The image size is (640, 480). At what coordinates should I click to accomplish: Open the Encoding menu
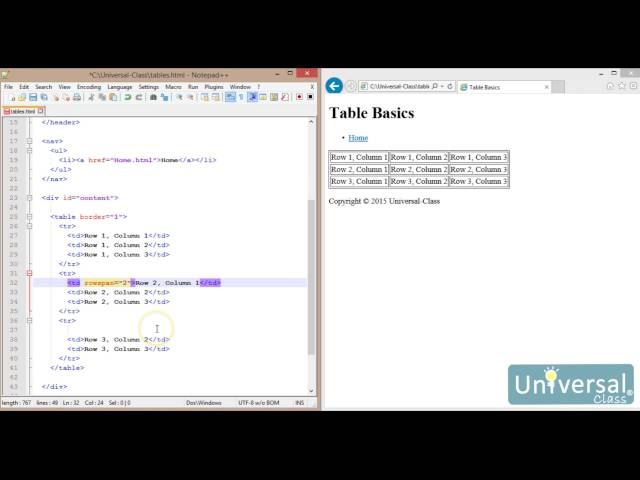pos(89,87)
